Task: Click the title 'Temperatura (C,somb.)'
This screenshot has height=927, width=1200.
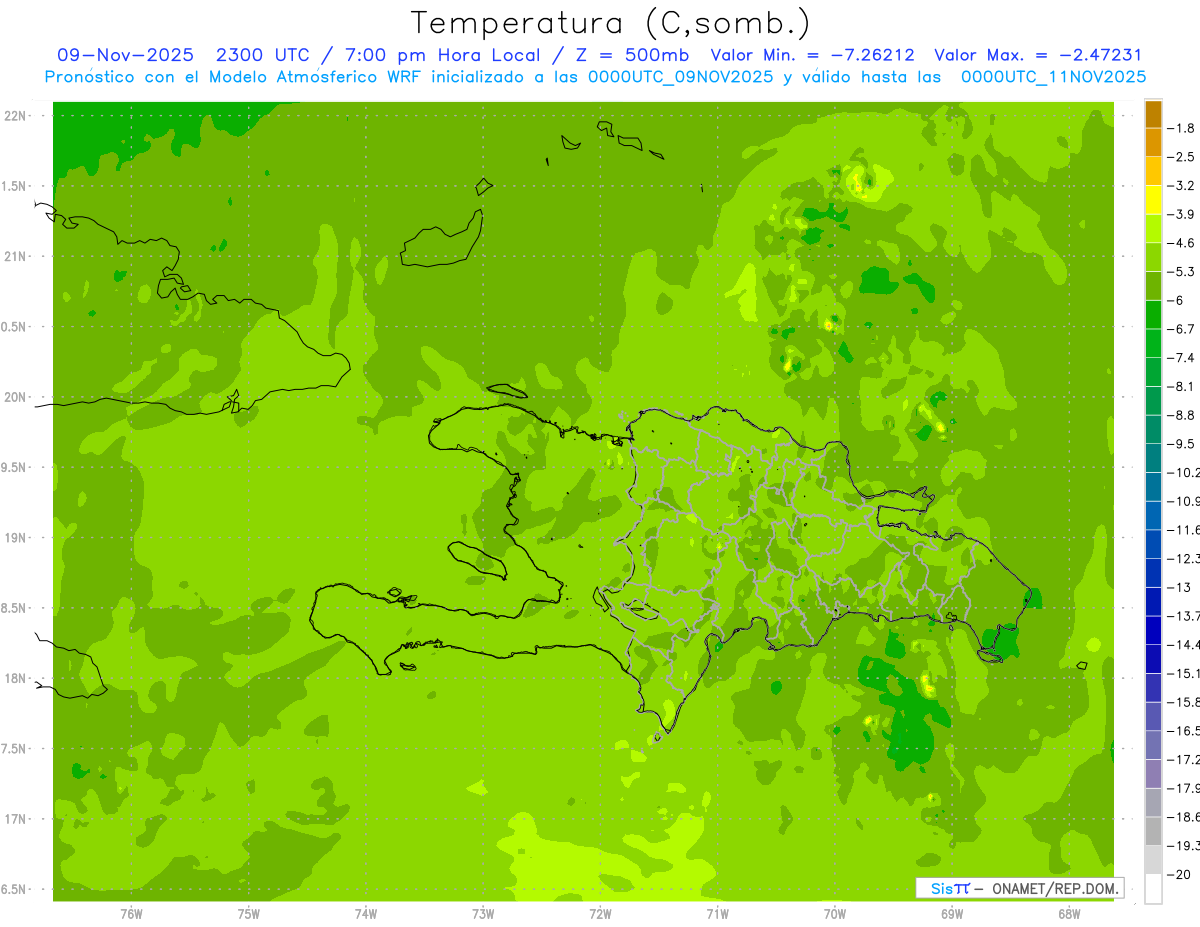Action: (x=611, y=23)
